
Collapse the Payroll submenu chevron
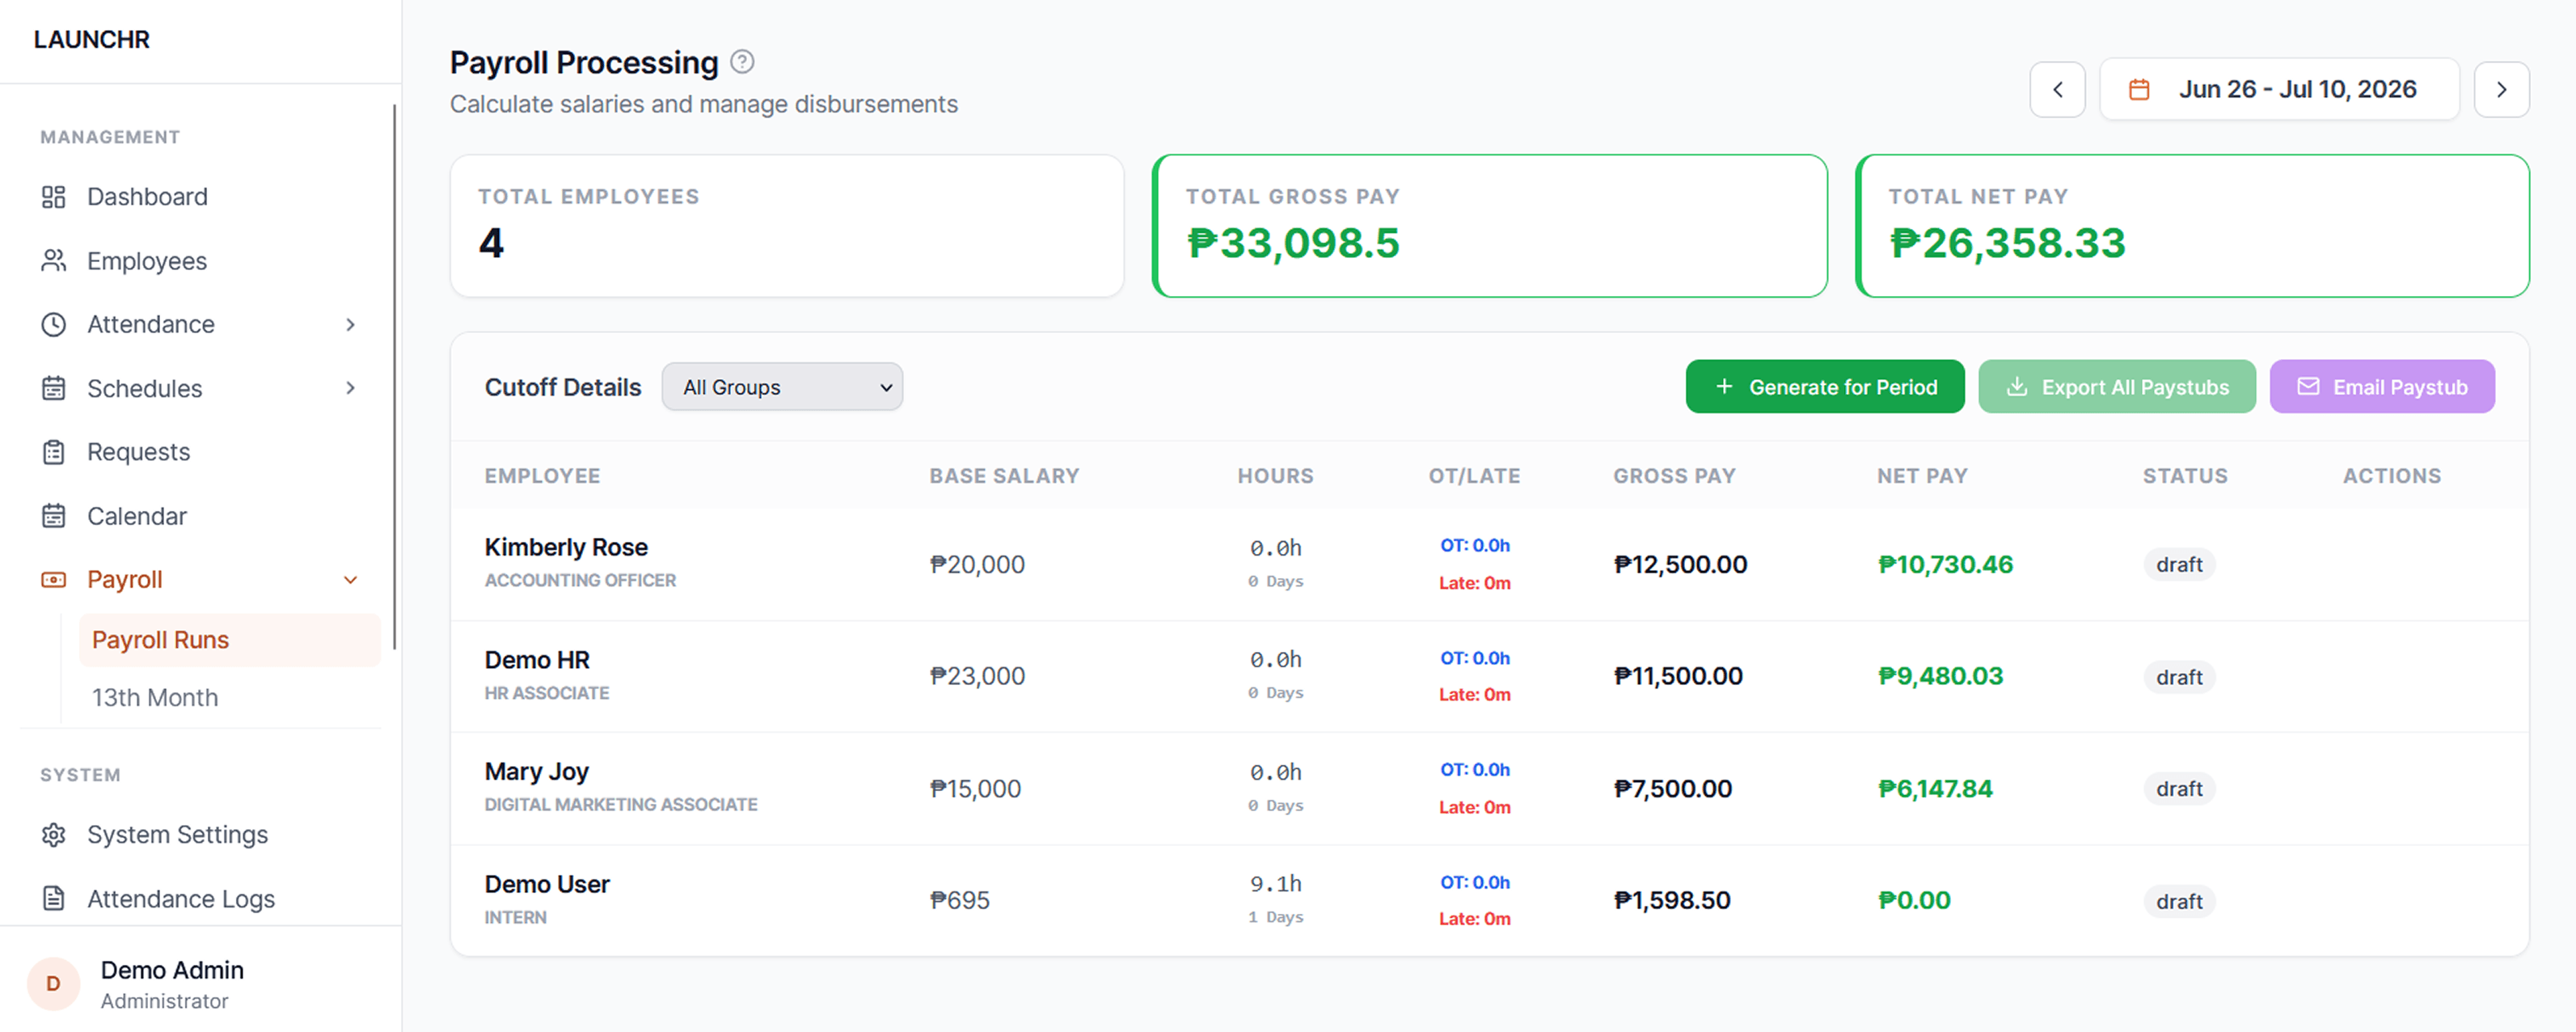click(x=350, y=580)
